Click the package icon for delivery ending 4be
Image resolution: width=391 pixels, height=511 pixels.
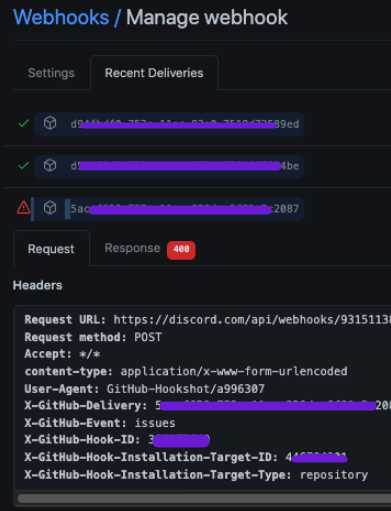click(x=50, y=165)
